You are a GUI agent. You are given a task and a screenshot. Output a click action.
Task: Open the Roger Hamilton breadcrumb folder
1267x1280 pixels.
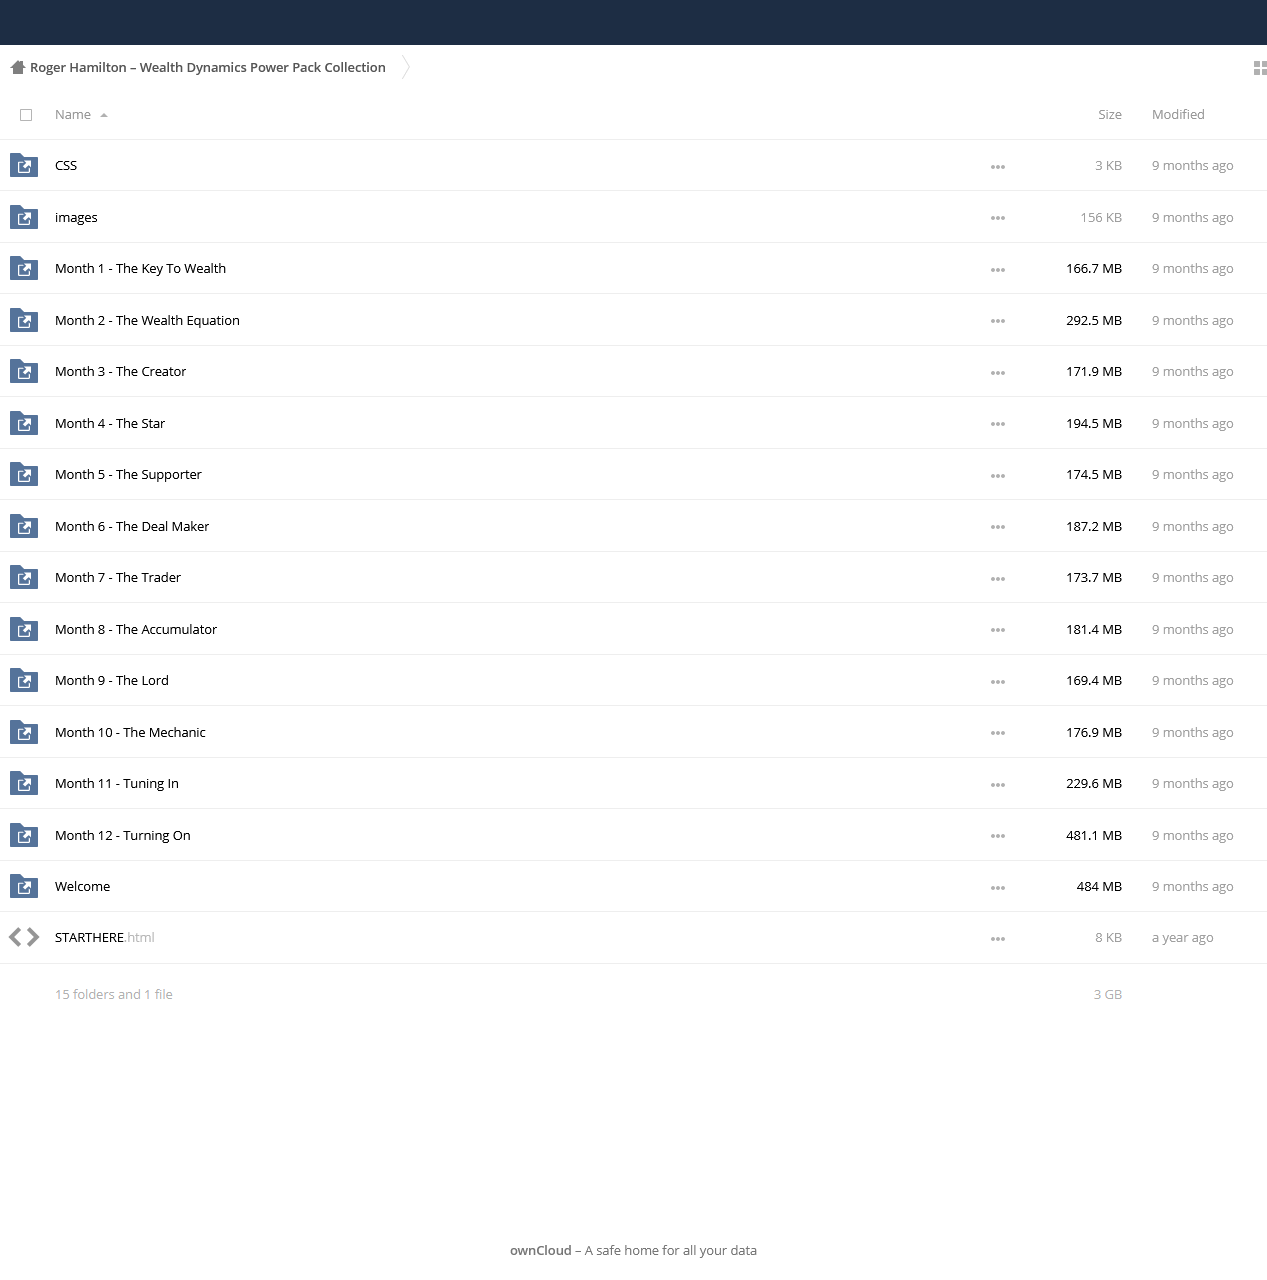pyautogui.click(x=208, y=68)
